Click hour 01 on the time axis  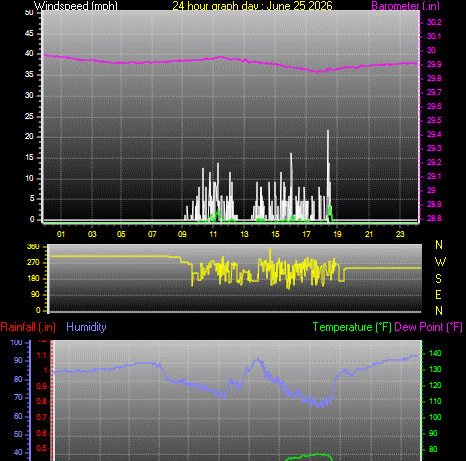click(61, 234)
